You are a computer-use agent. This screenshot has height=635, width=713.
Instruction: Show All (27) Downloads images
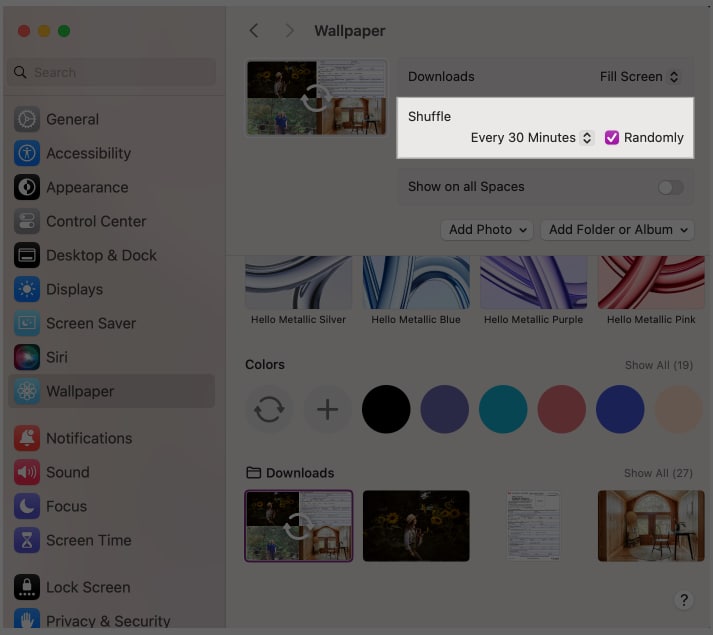[x=658, y=474]
